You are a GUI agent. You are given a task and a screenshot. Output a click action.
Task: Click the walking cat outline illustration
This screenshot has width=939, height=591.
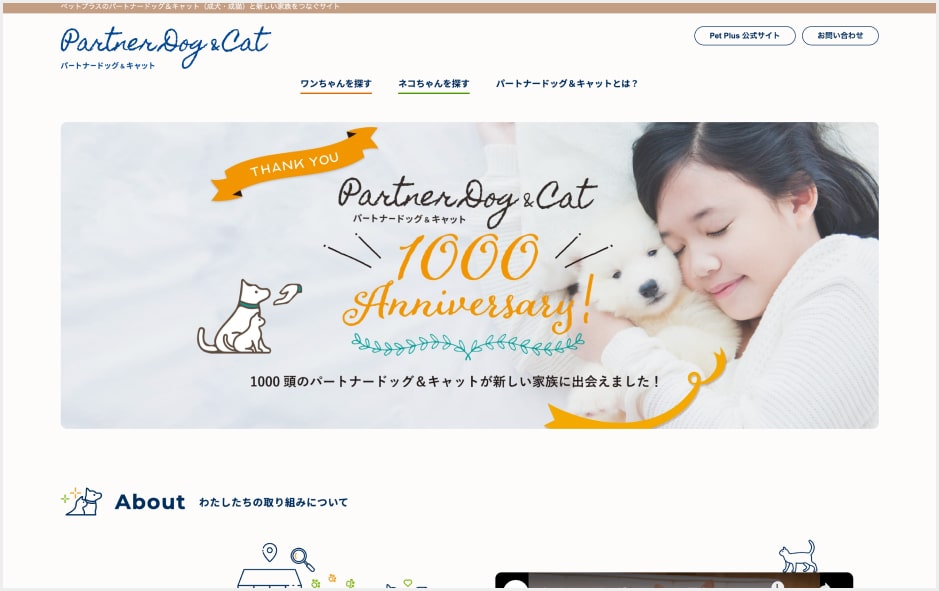[x=798, y=557]
